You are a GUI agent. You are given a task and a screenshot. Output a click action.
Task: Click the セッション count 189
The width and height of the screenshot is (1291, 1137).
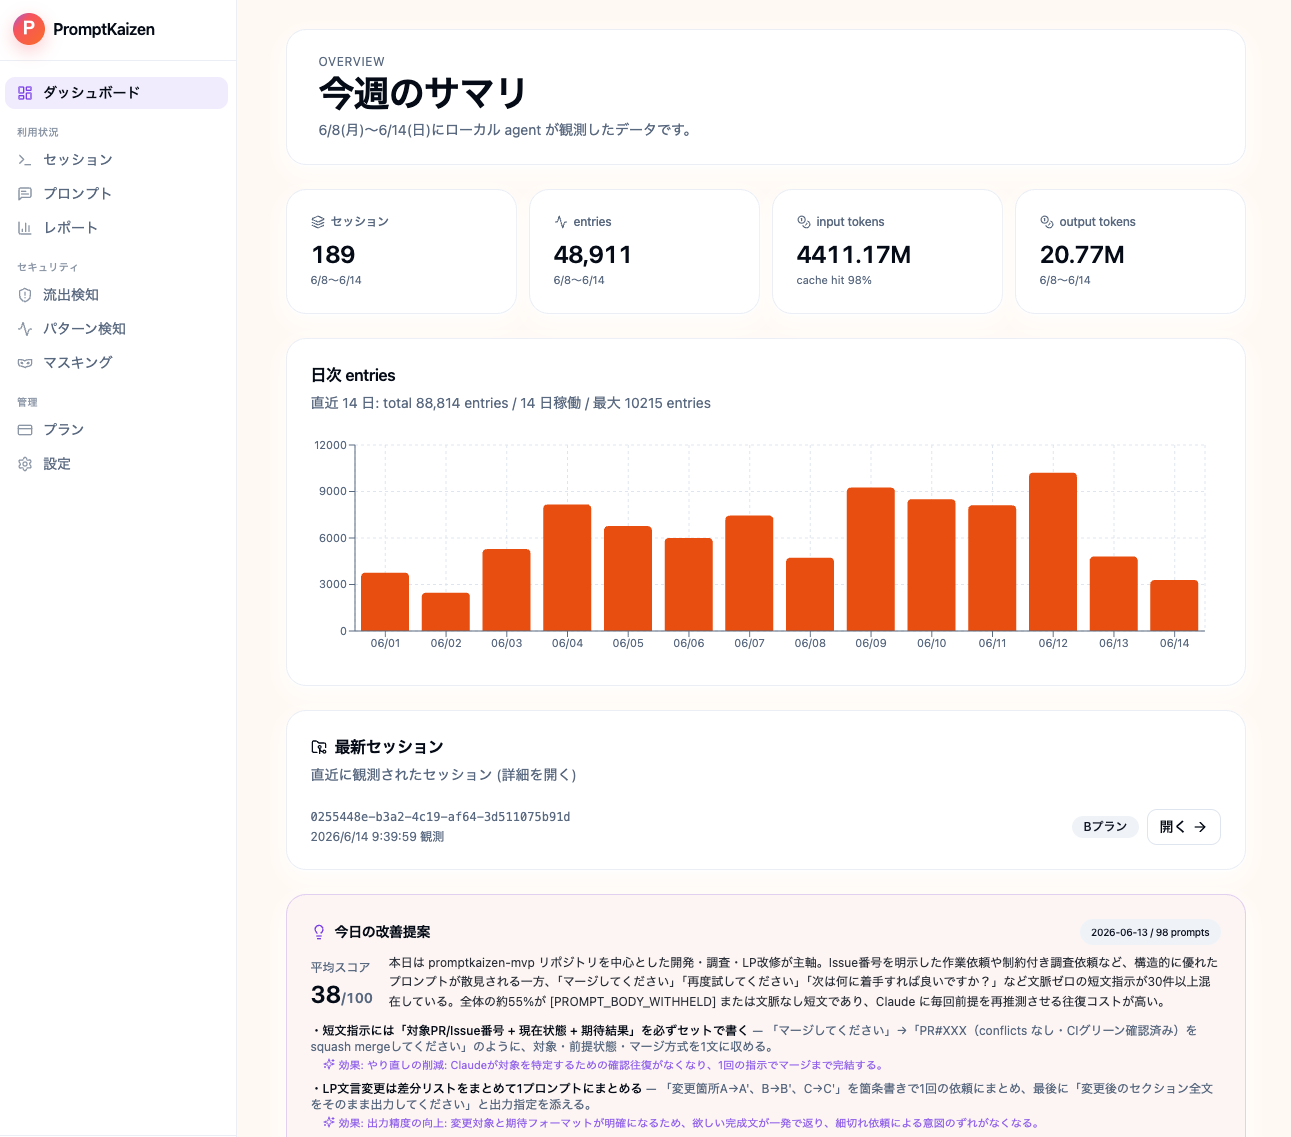pyautogui.click(x=333, y=255)
